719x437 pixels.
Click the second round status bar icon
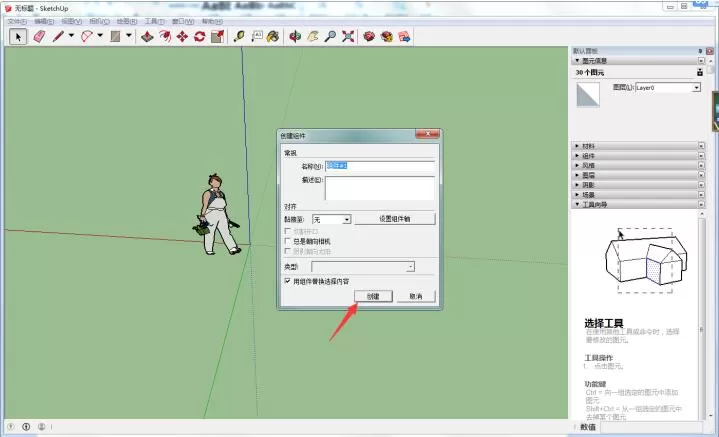coord(26,427)
